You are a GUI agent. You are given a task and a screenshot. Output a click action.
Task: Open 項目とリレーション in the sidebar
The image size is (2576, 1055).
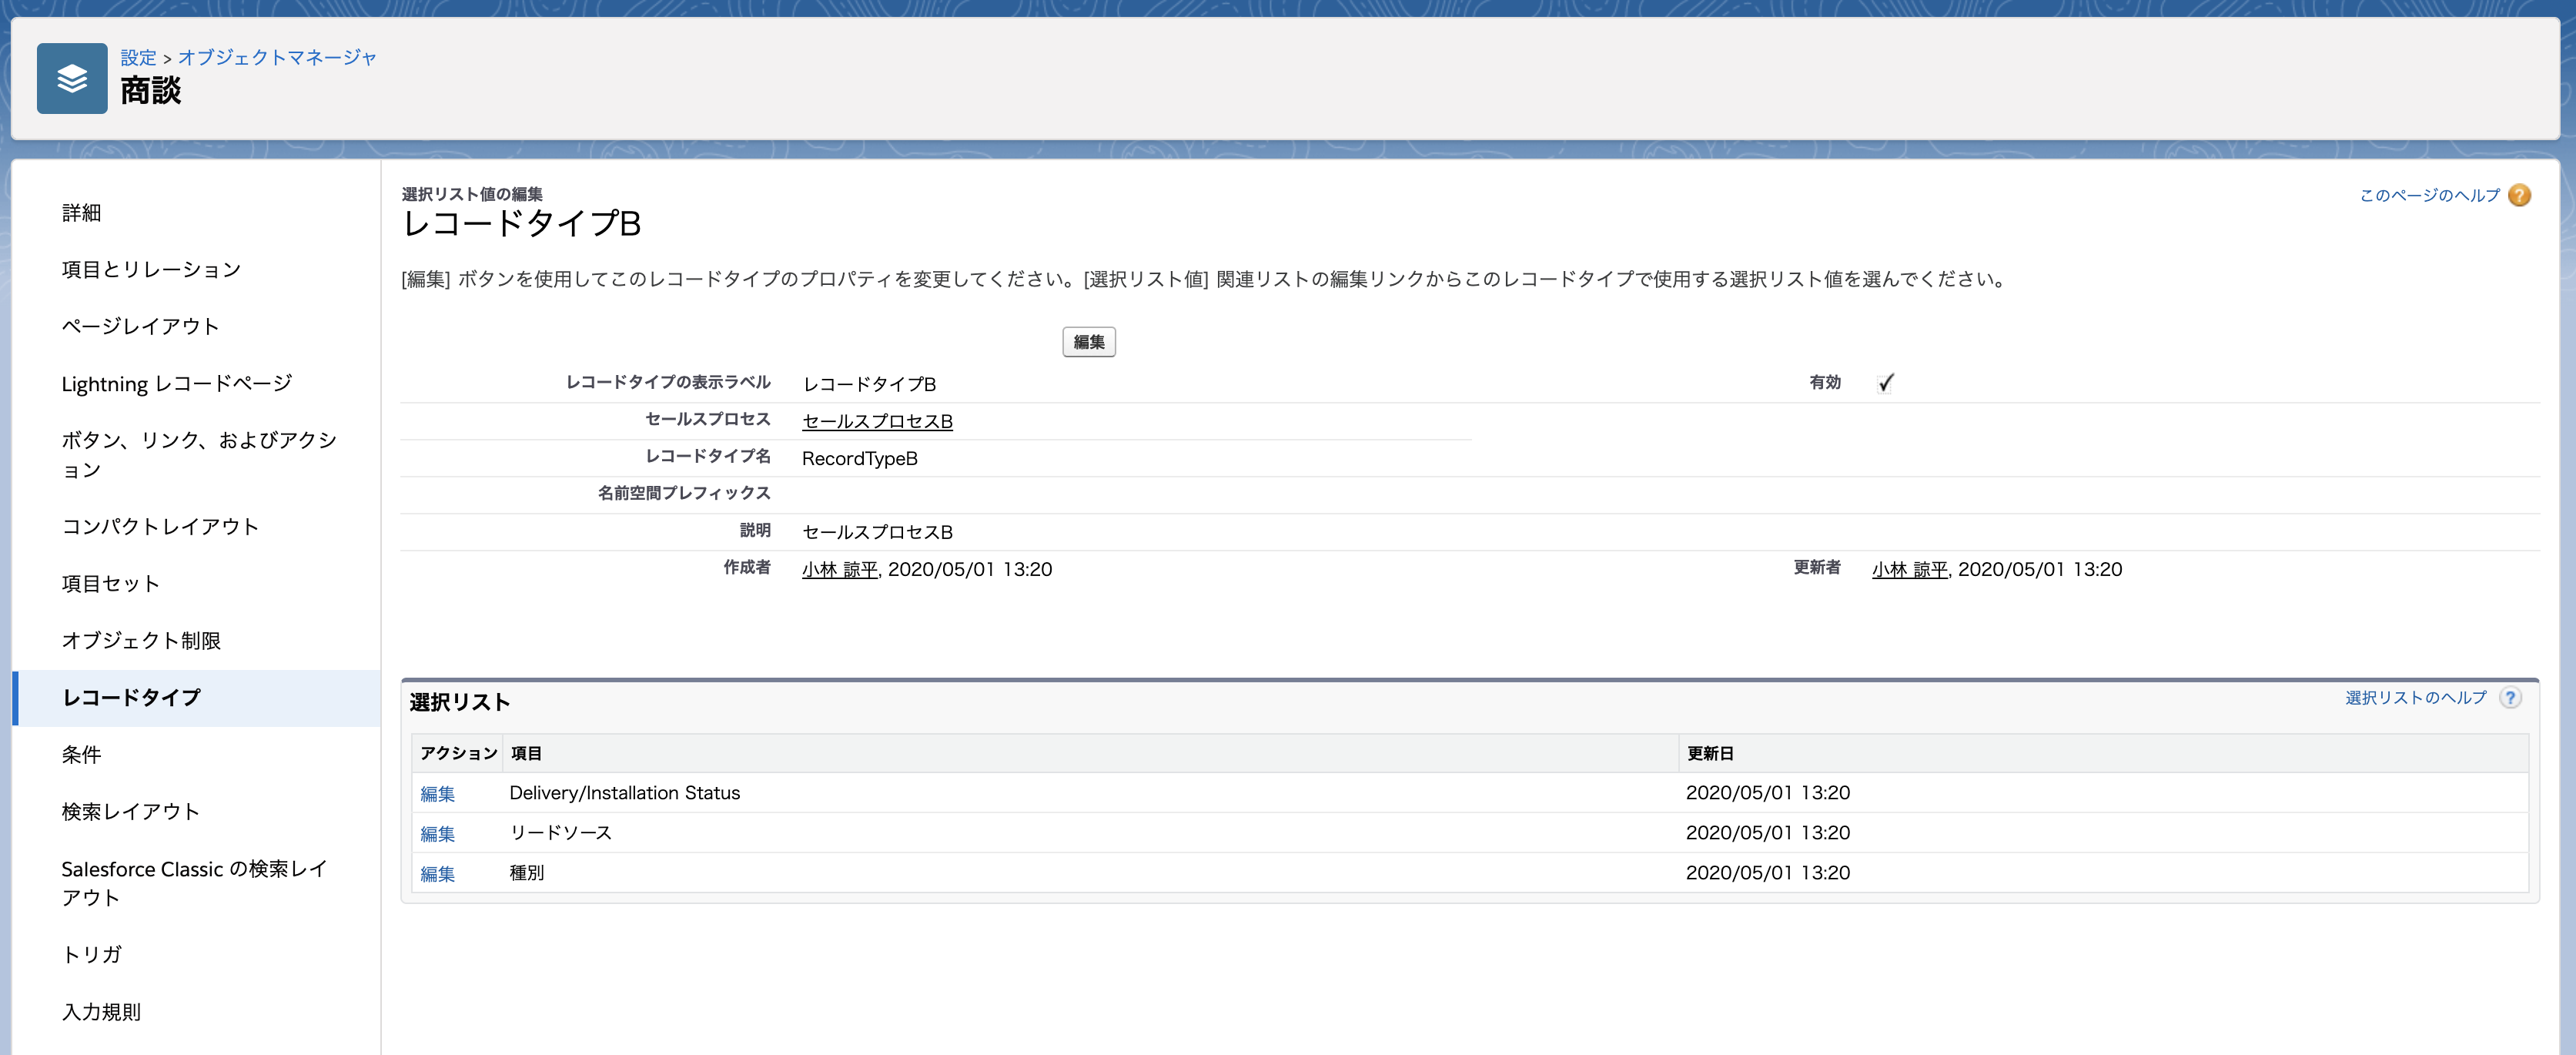(x=150, y=268)
